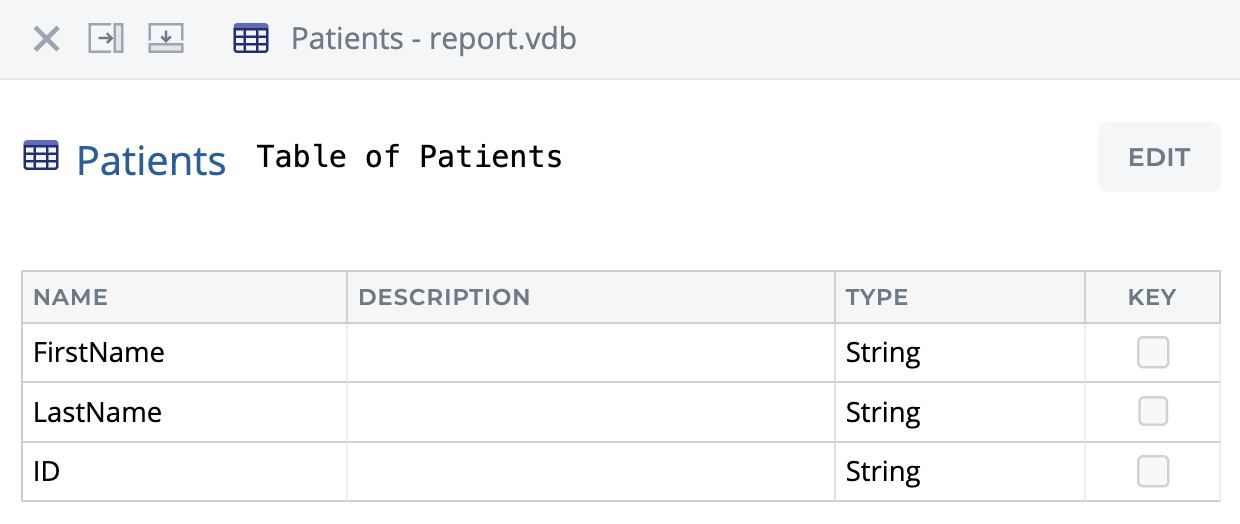Click the dock-to-right panel icon

tap(106, 39)
